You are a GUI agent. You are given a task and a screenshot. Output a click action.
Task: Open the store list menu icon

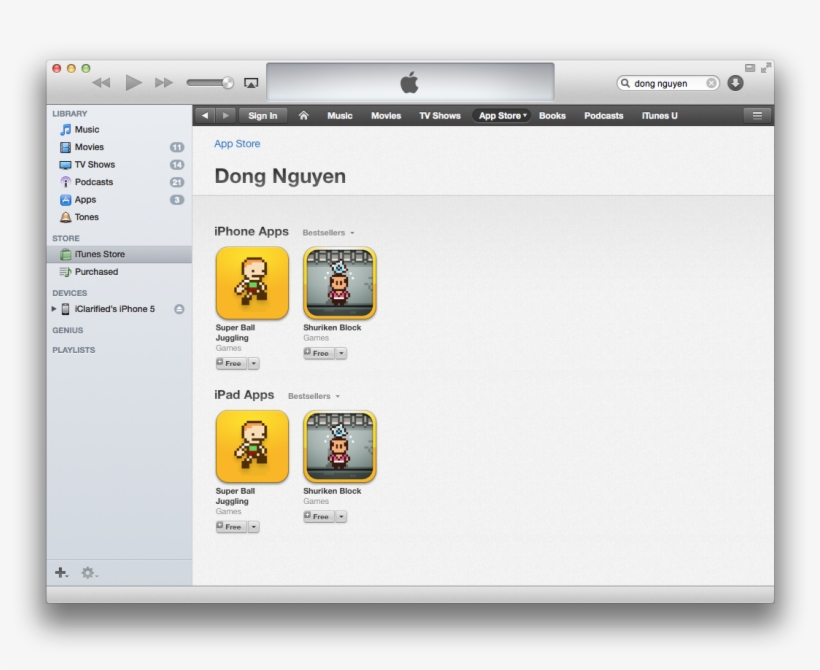[757, 116]
